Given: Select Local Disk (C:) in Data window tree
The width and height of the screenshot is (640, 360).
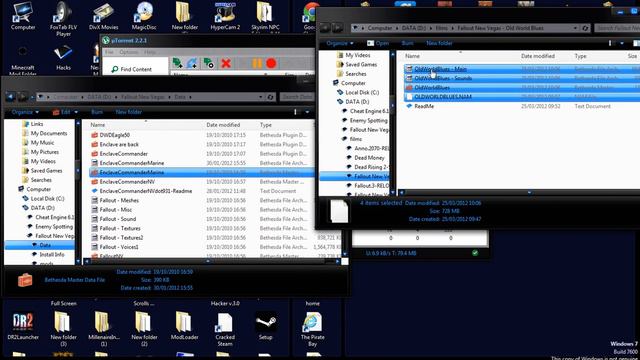Looking at the screenshot, I should tap(47, 198).
